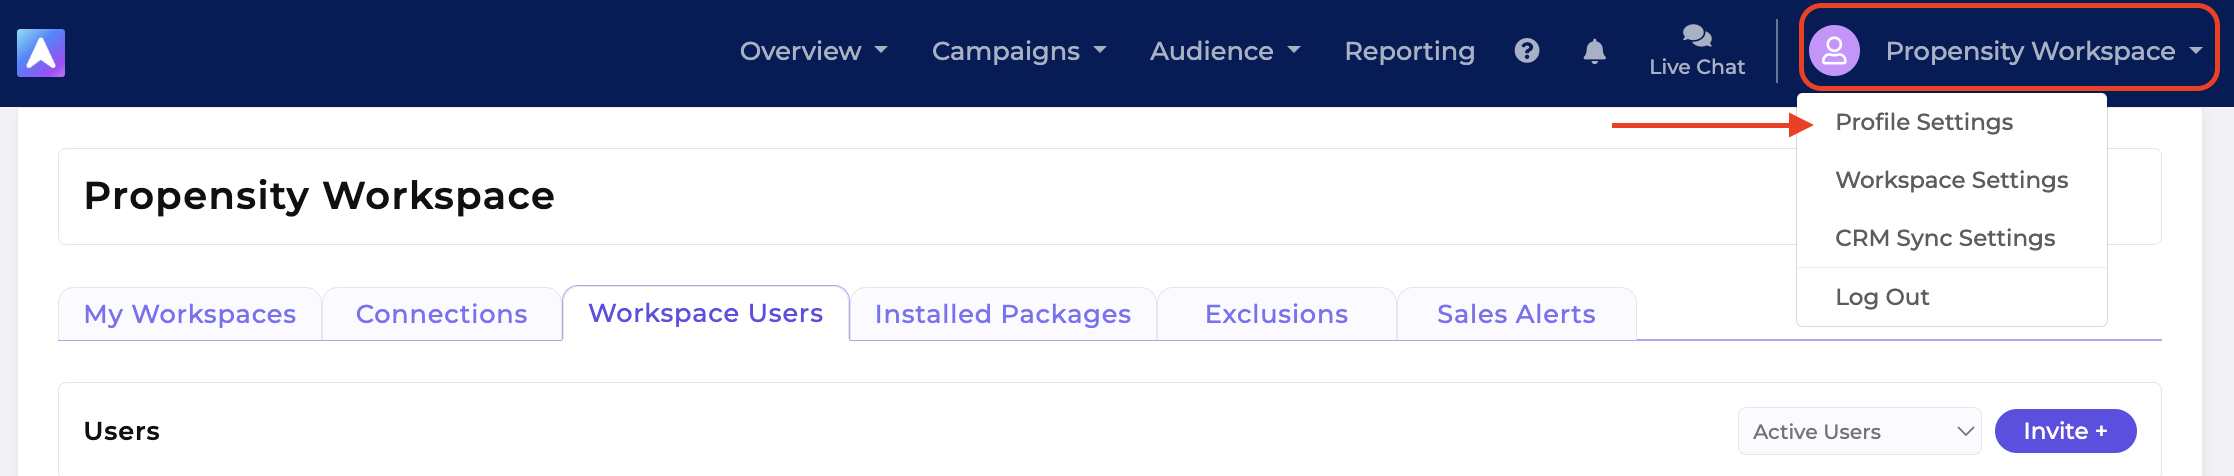Go to the Exclusions tab
The width and height of the screenshot is (2234, 476).
(1276, 314)
